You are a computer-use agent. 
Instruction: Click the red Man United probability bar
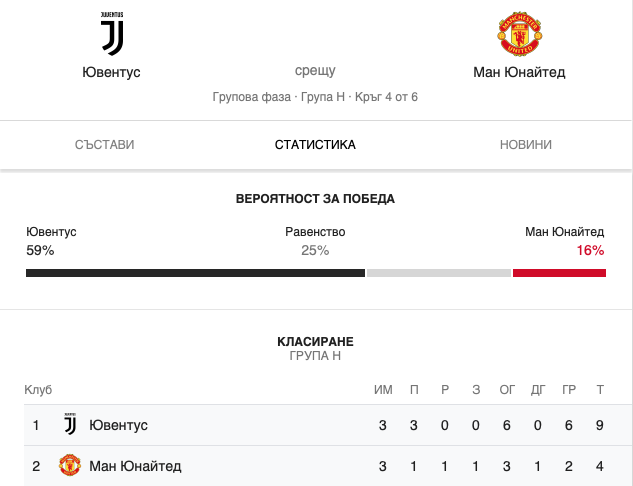pyautogui.click(x=560, y=273)
